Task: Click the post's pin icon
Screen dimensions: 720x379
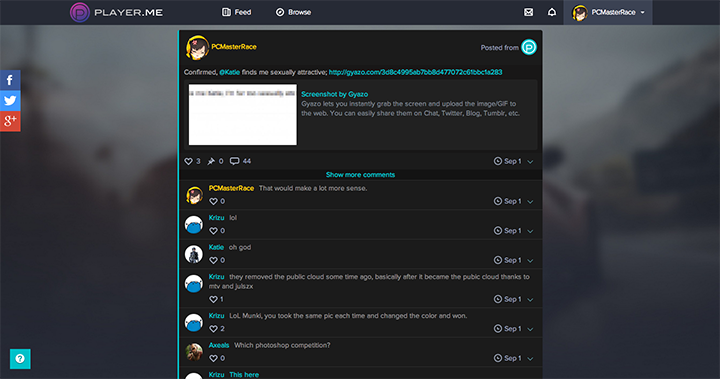Action: tap(211, 161)
